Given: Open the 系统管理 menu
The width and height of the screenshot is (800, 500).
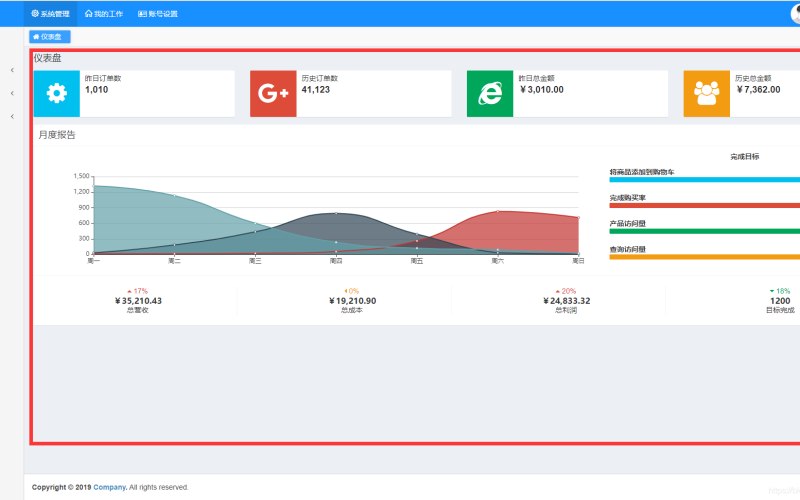Looking at the screenshot, I should click(51, 14).
